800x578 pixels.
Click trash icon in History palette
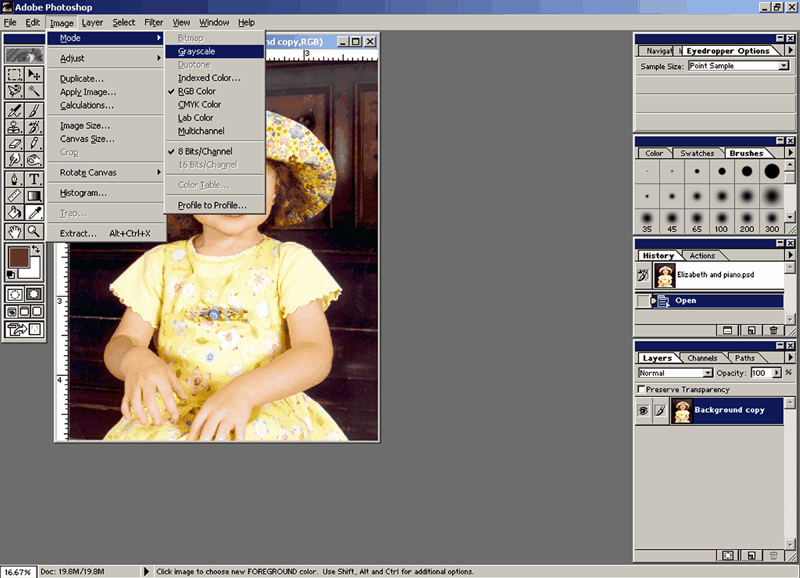coord(773,329)
